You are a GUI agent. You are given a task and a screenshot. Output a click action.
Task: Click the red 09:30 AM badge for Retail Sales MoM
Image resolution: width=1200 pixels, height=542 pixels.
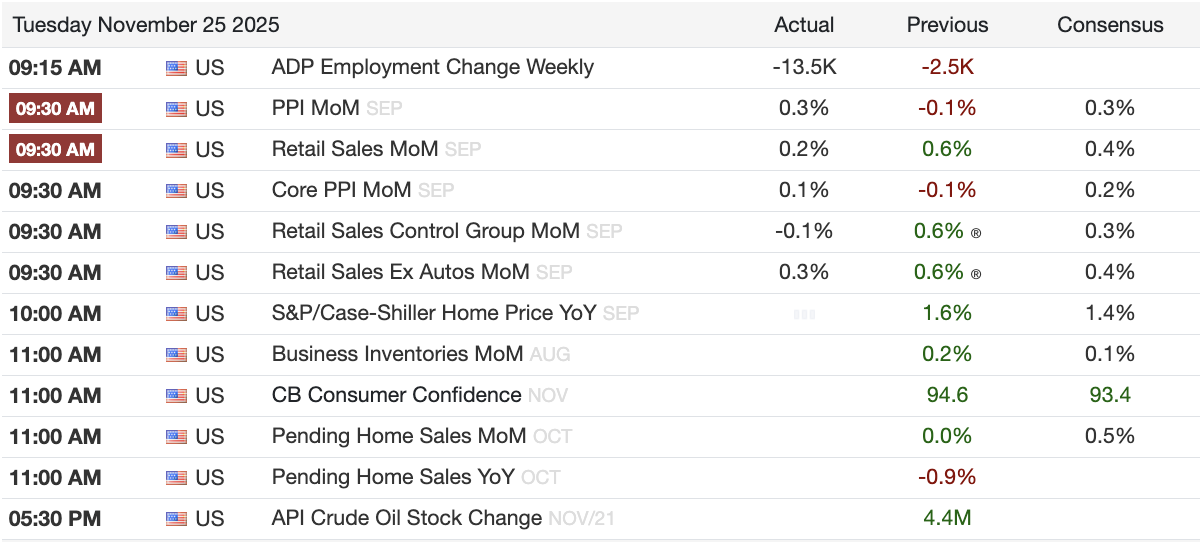[55, 150]
